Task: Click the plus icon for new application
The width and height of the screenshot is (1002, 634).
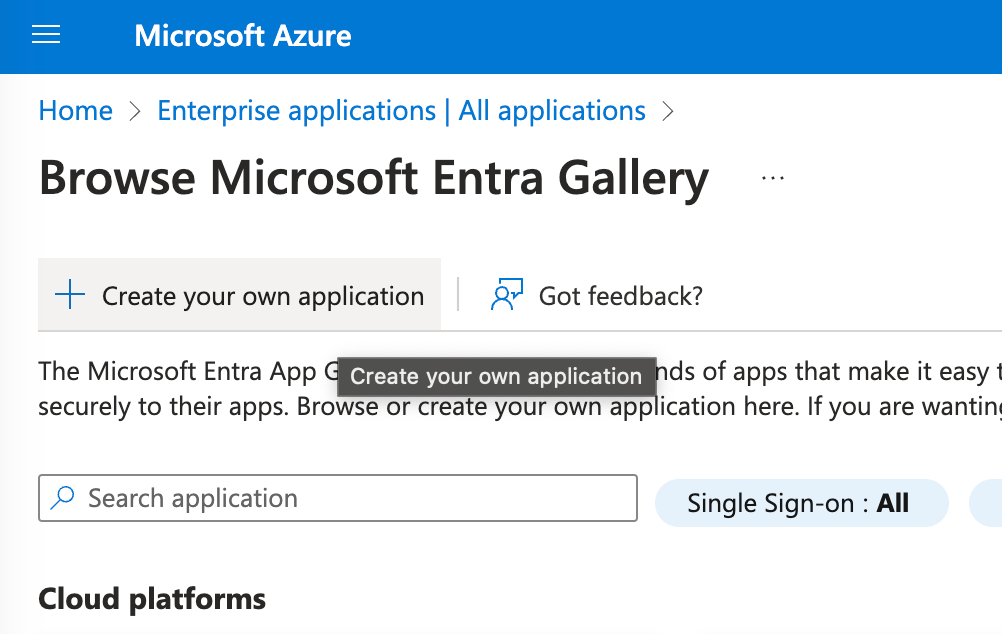Action: pyautogui.click(x=70, y=295)
